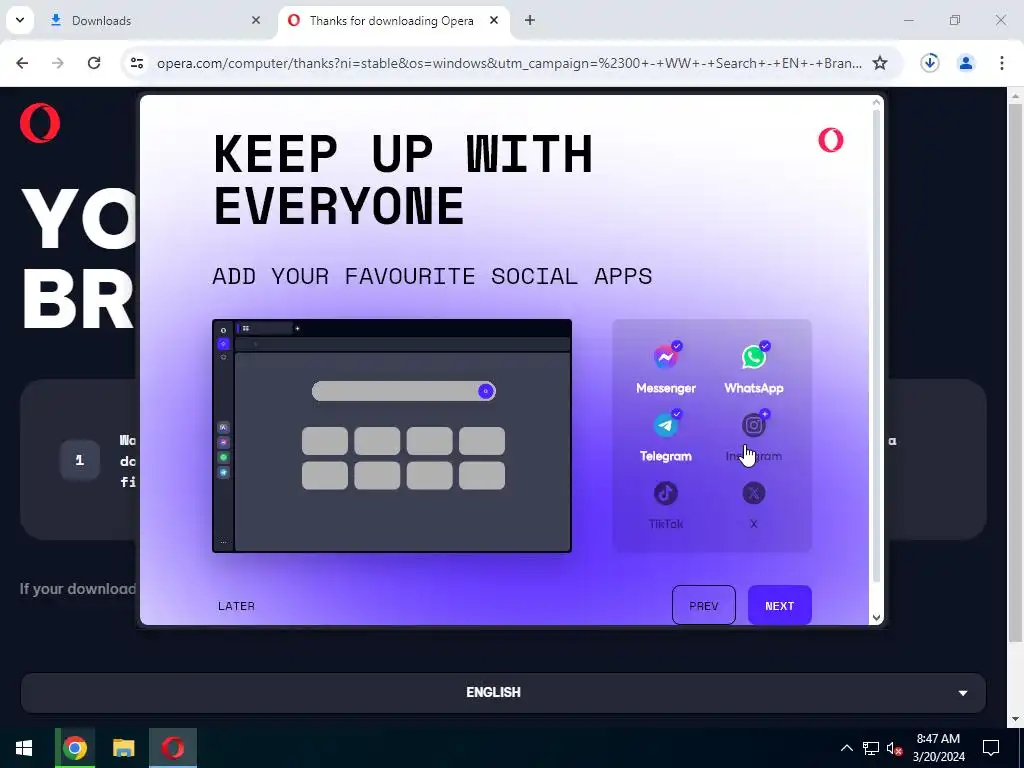The image size is (1024, 768).
Task: Bookmark this page with the star
Action: (880, 63)
